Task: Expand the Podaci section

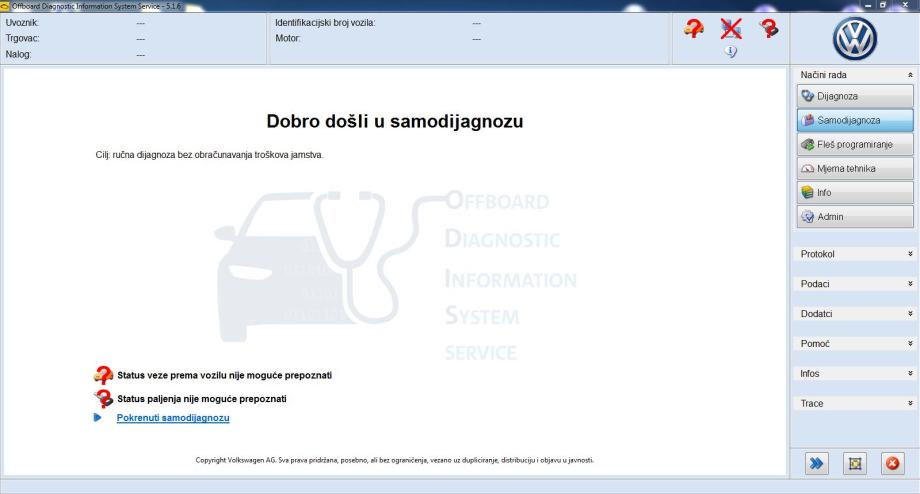Action: tap(910, 284)
